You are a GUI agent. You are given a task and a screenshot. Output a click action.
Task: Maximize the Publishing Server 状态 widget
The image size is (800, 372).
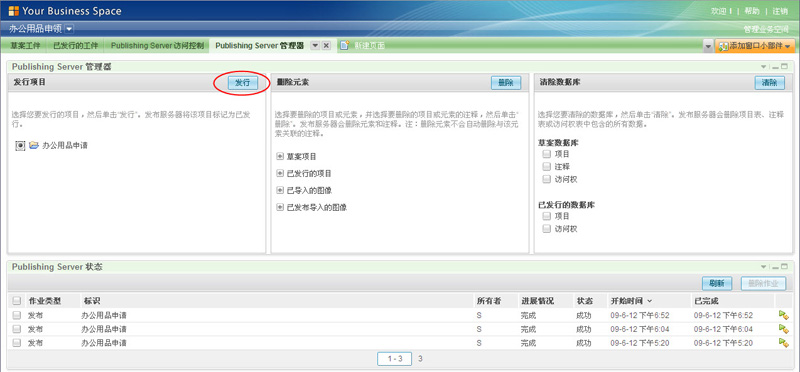[x=784, y=266]
